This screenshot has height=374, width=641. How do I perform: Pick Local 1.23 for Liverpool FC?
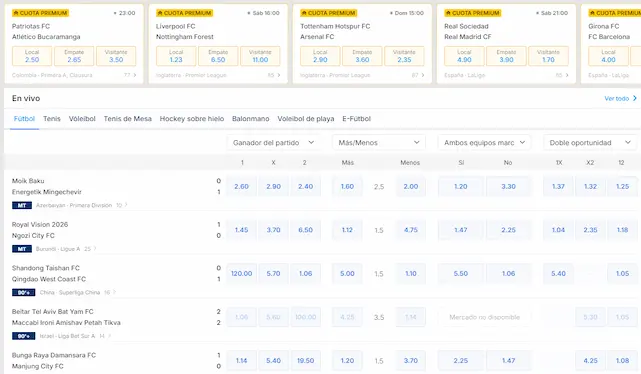click(x=176, y=56)
